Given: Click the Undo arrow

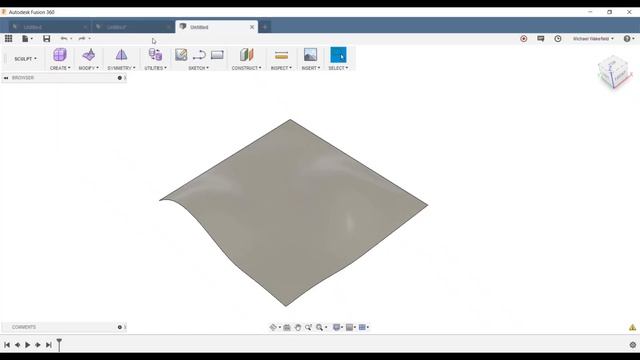Looking at the screenshot, I should [x=65, y=38].
